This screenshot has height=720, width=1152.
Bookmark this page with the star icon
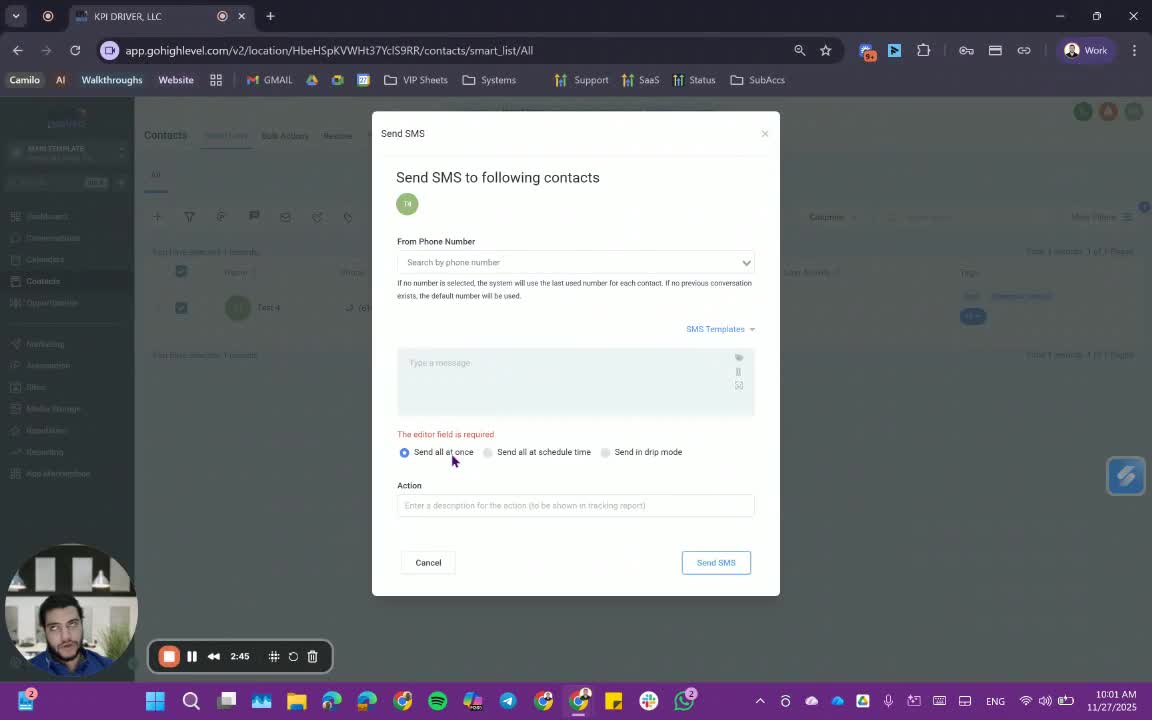pyautogui.click(x=826, y=51)
